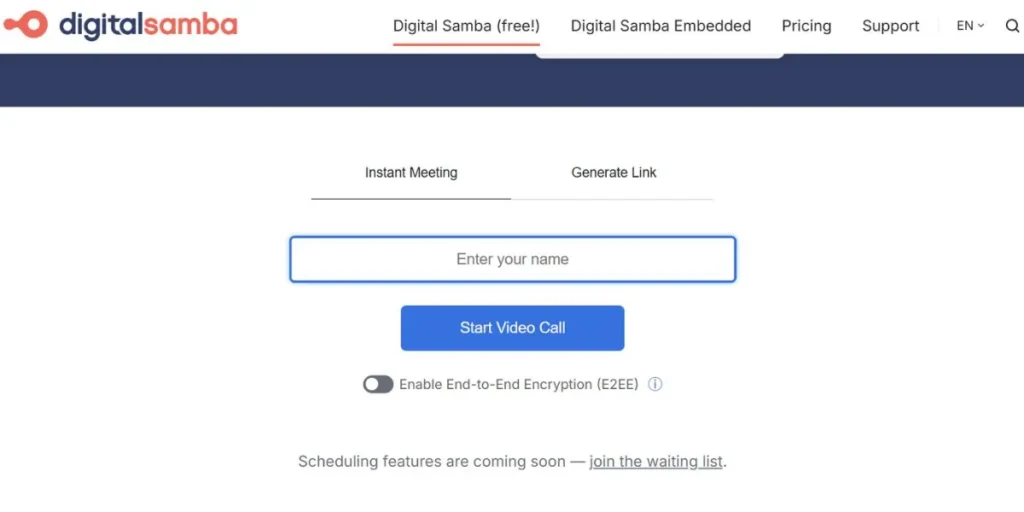Screen dimensions: 1024x512
Task: Open the Digital Samba (free!) menu item
Action: [x=466, y=26]
